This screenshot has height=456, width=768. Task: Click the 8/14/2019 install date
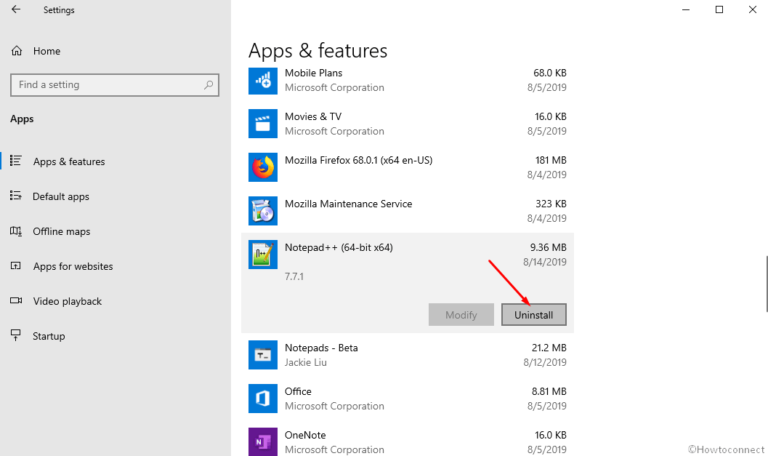pos(545,262)
